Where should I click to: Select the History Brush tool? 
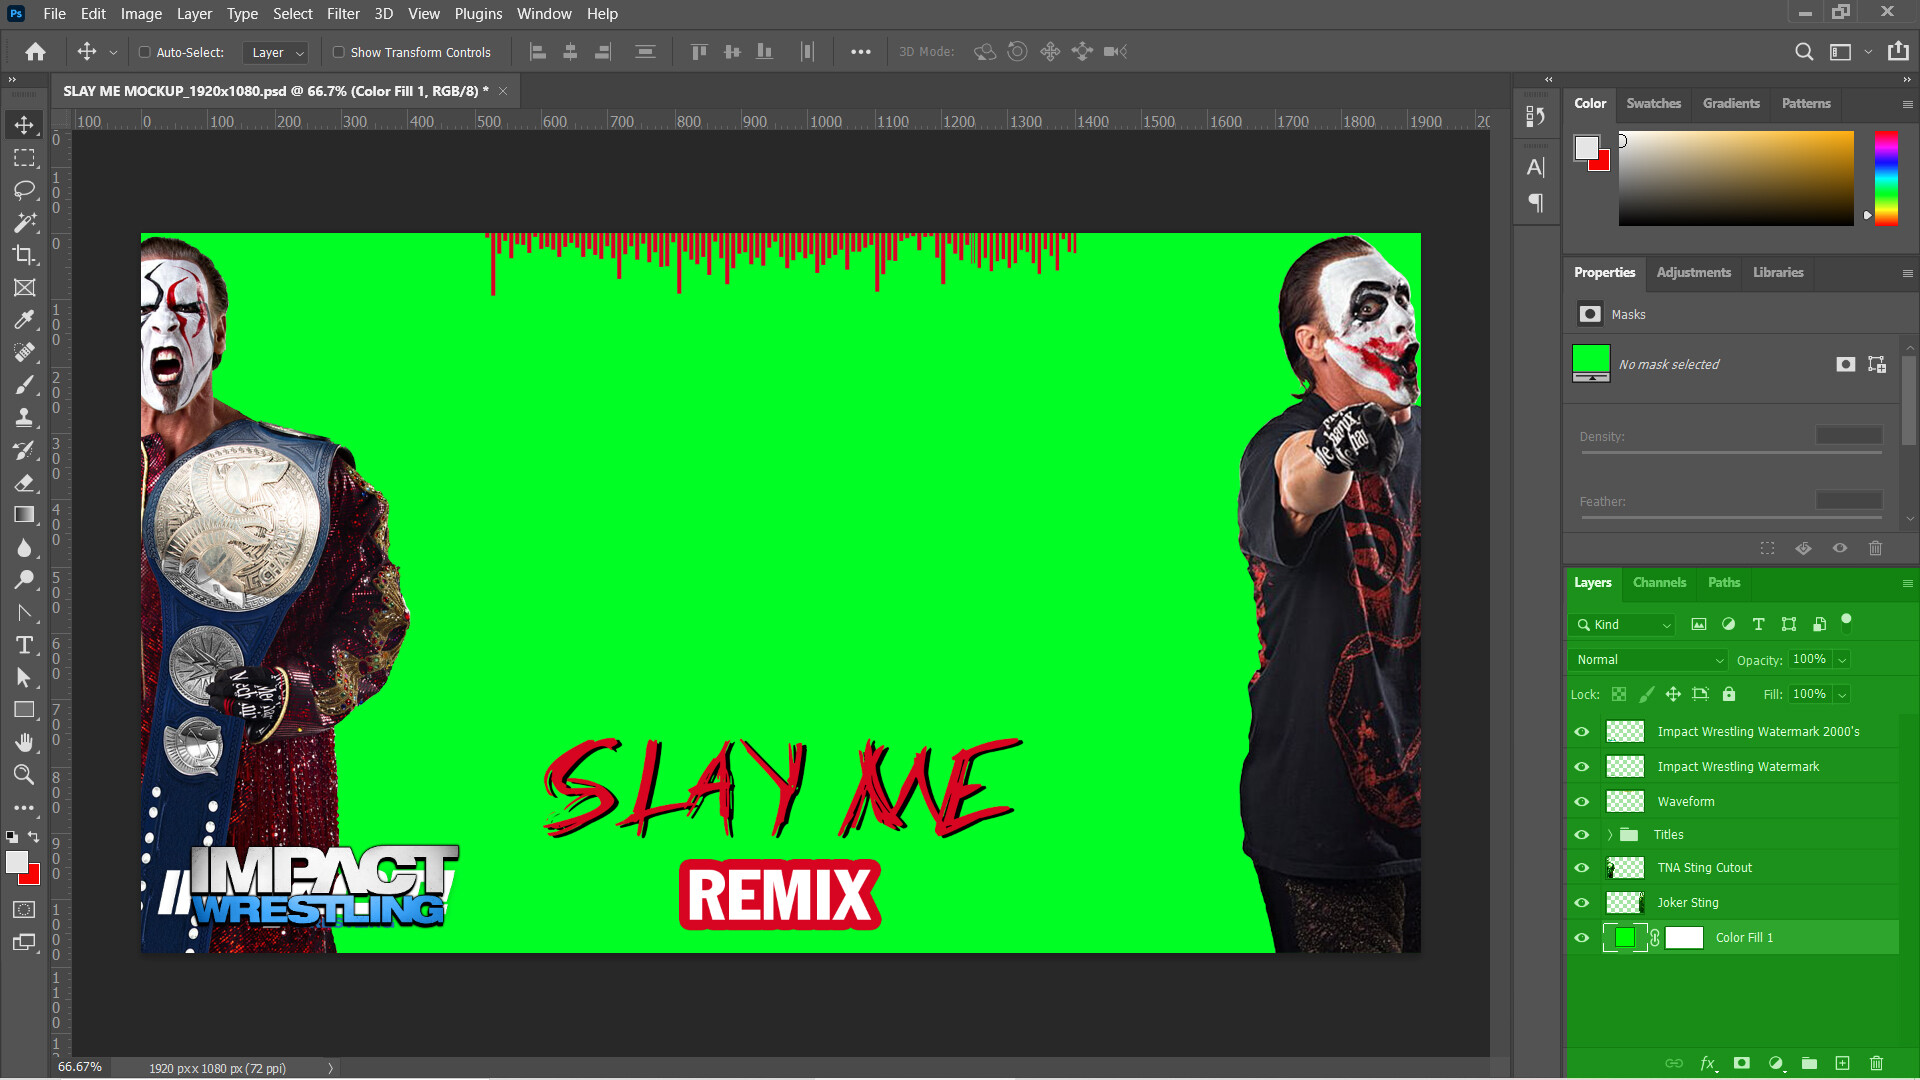24,450
